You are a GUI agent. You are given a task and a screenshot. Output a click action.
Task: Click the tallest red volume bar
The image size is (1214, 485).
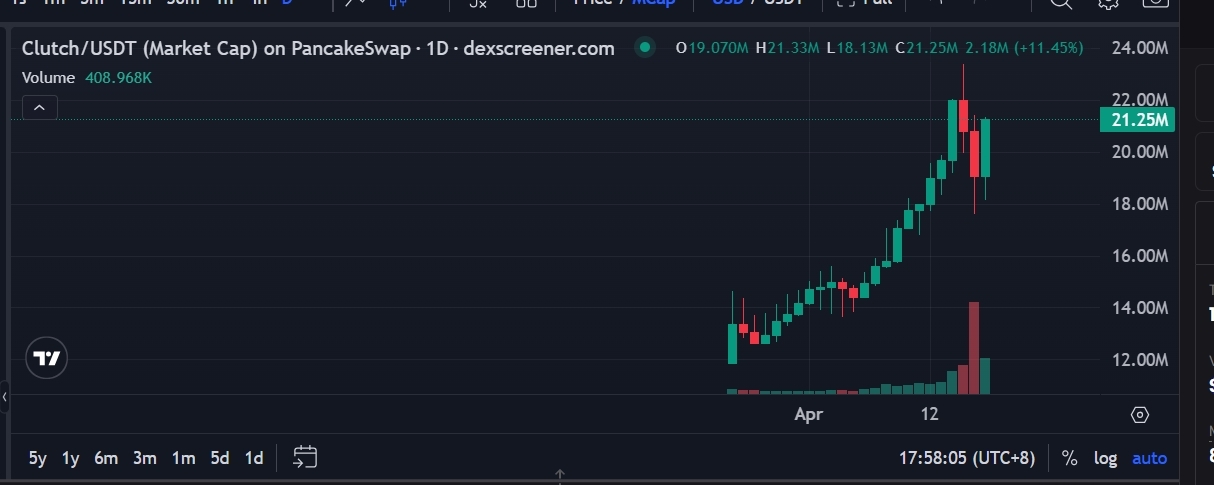point(974,348)
